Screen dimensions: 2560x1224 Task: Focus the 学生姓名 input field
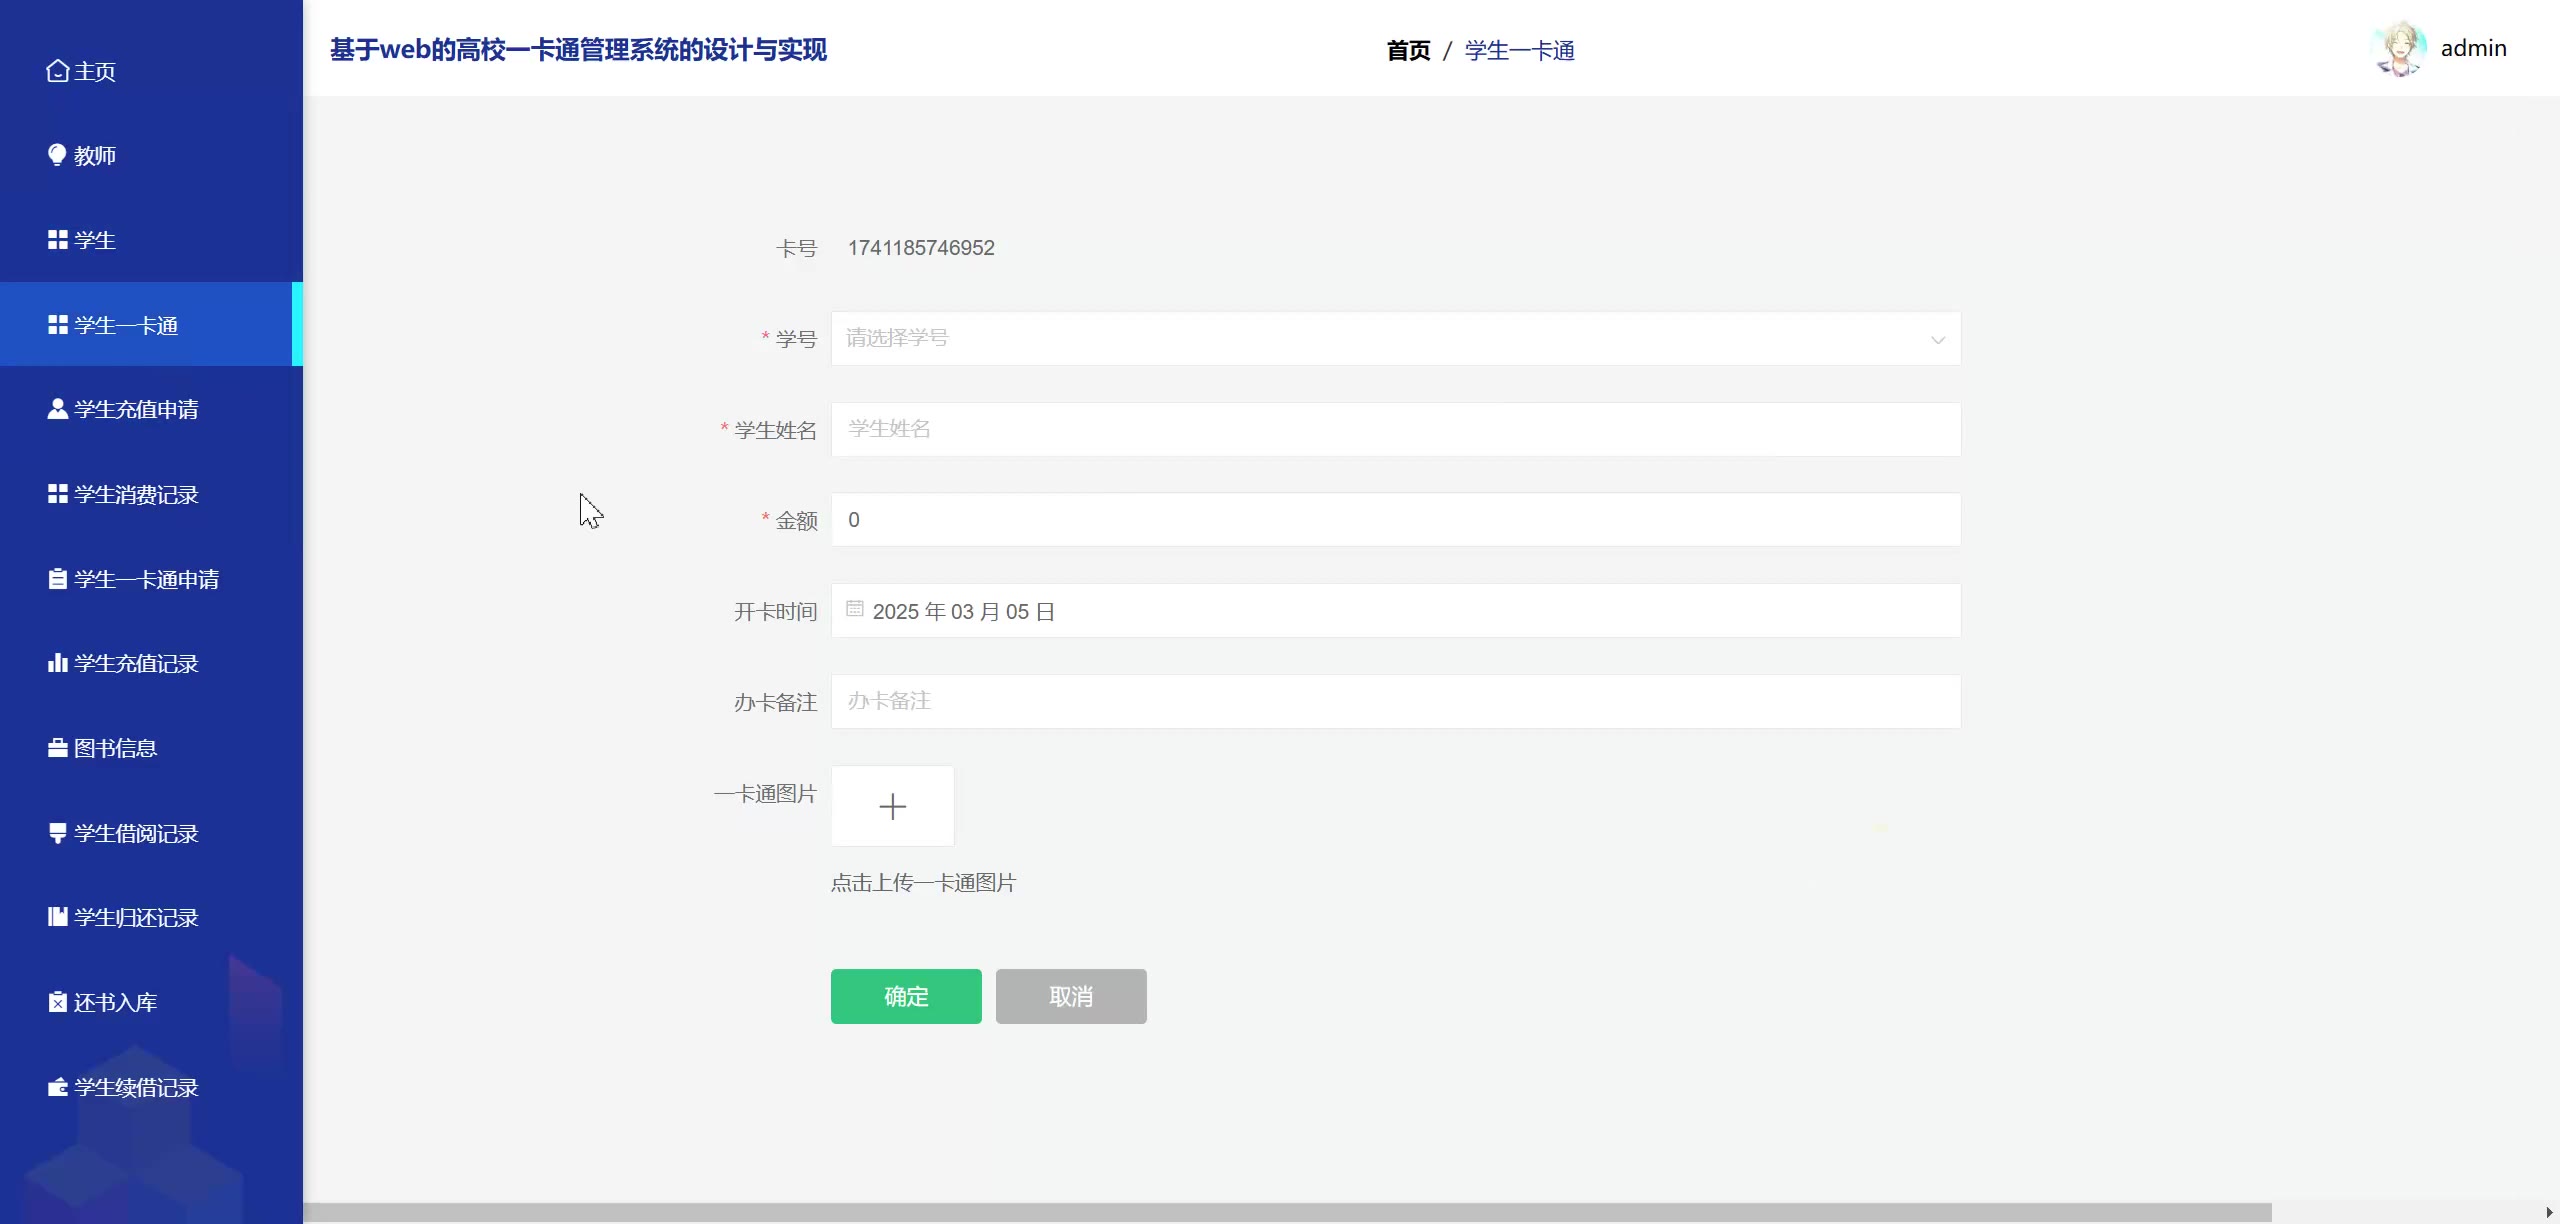click(x=1395, y=430)
